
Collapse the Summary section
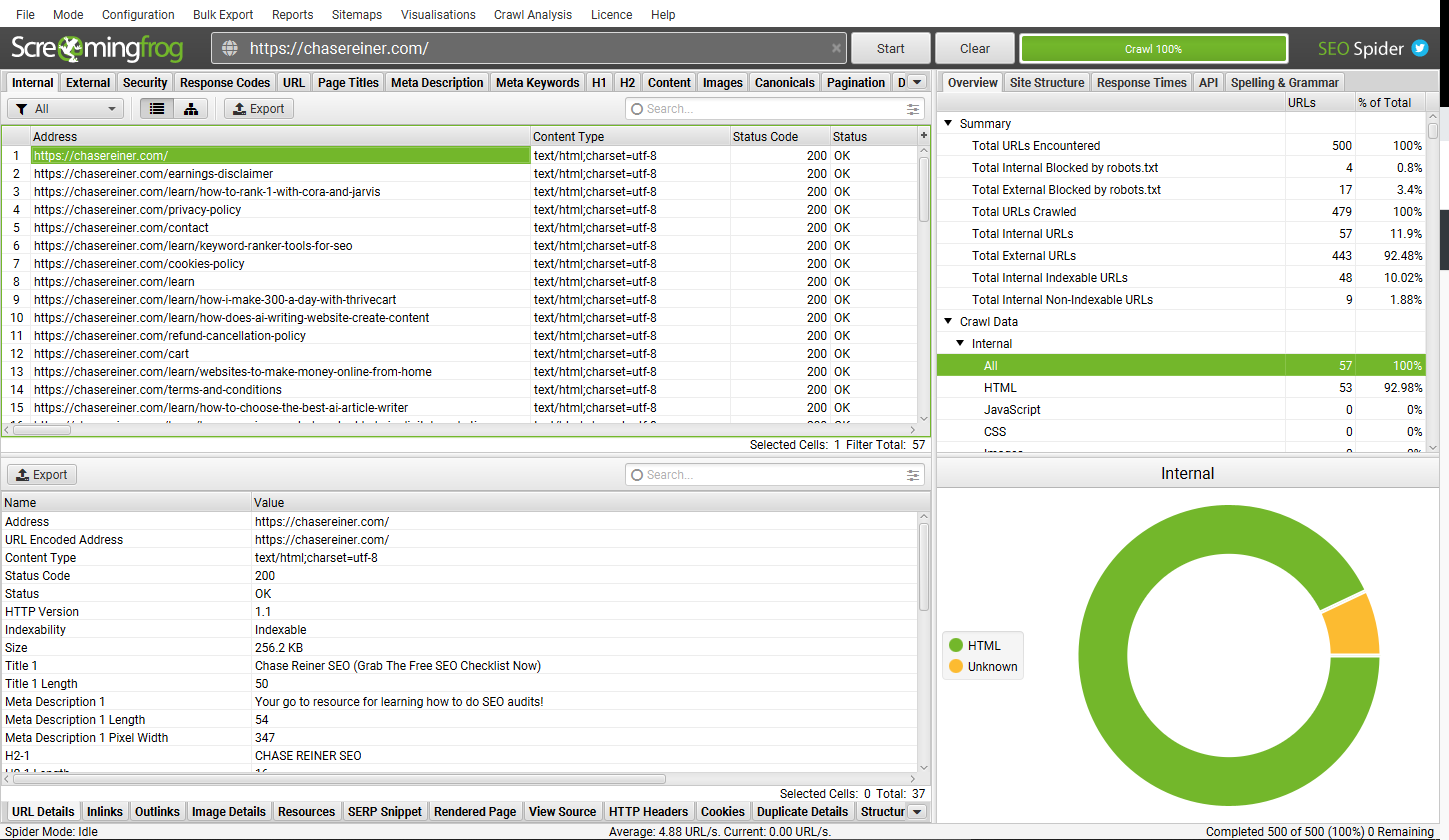948,124
